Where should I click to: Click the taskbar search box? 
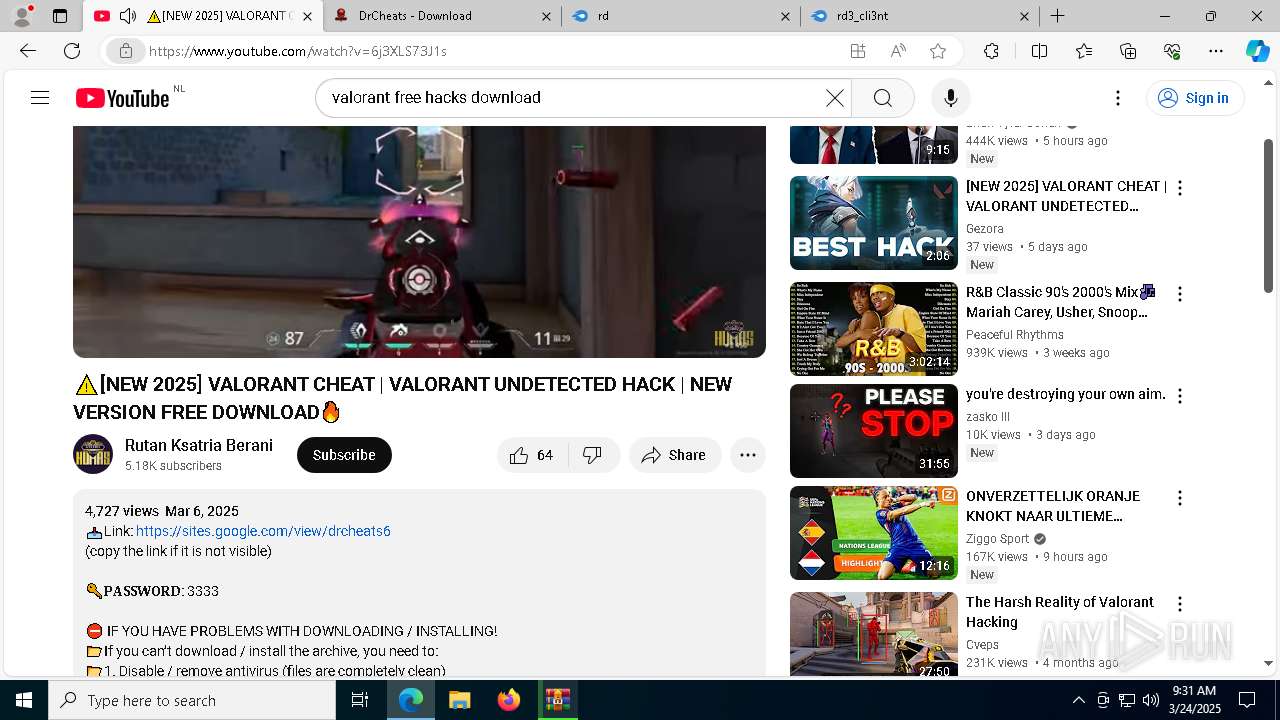coord(192,700)
